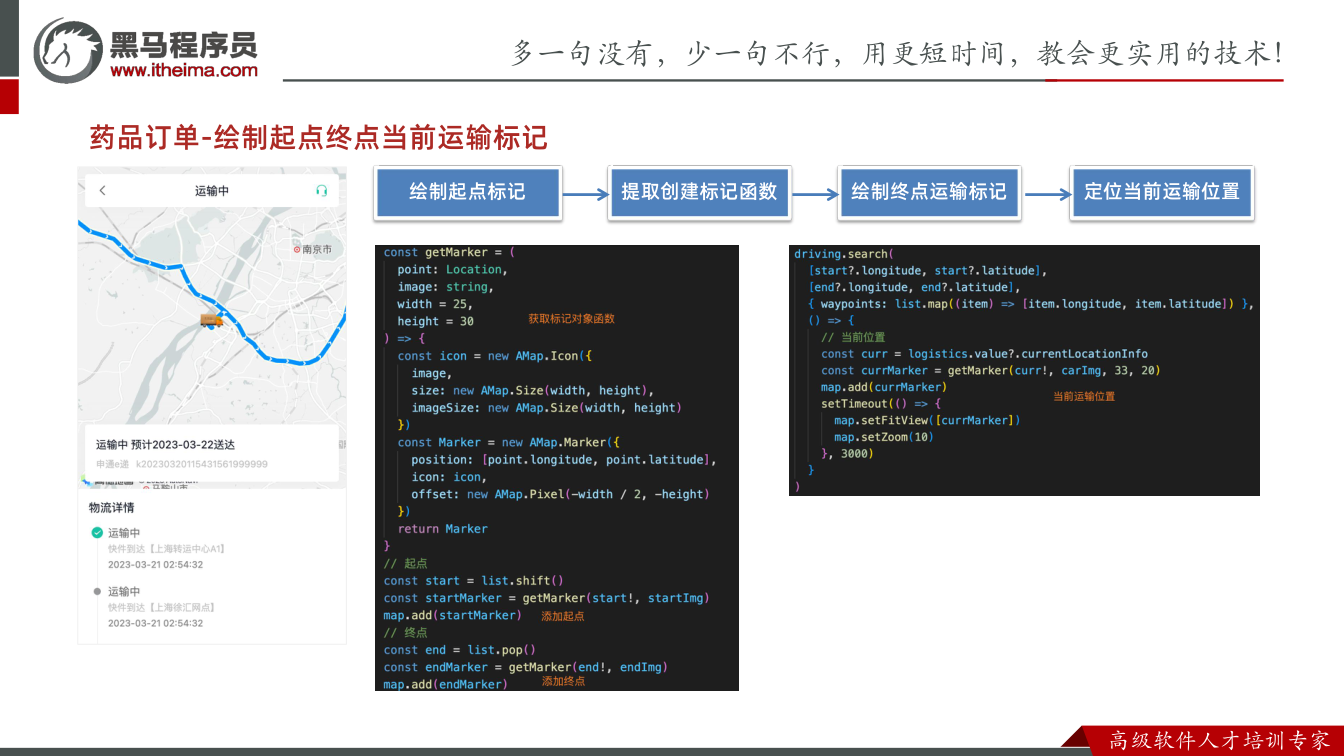This screenshot has height=756, width=1344.
Task: Click the code line const getMarker = (
Action: click(x=449, y=252)
